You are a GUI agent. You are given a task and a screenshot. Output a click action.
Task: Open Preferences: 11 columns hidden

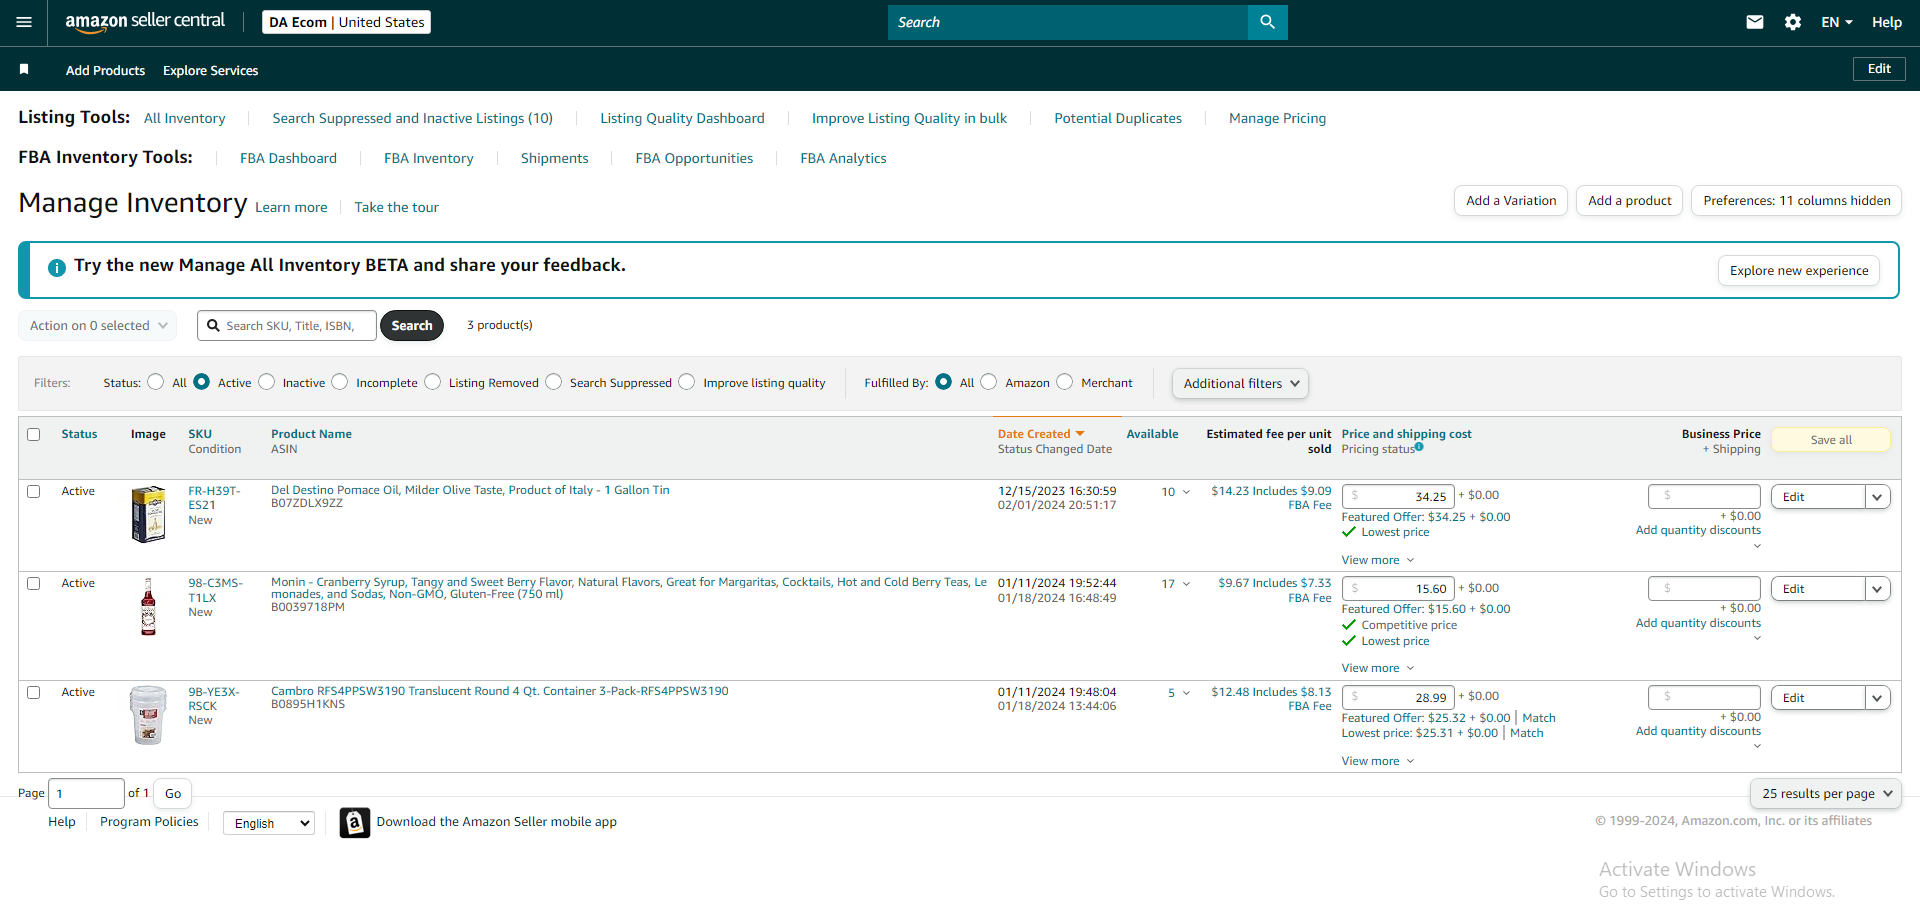pyautogui.click(x=1796, y=200)
